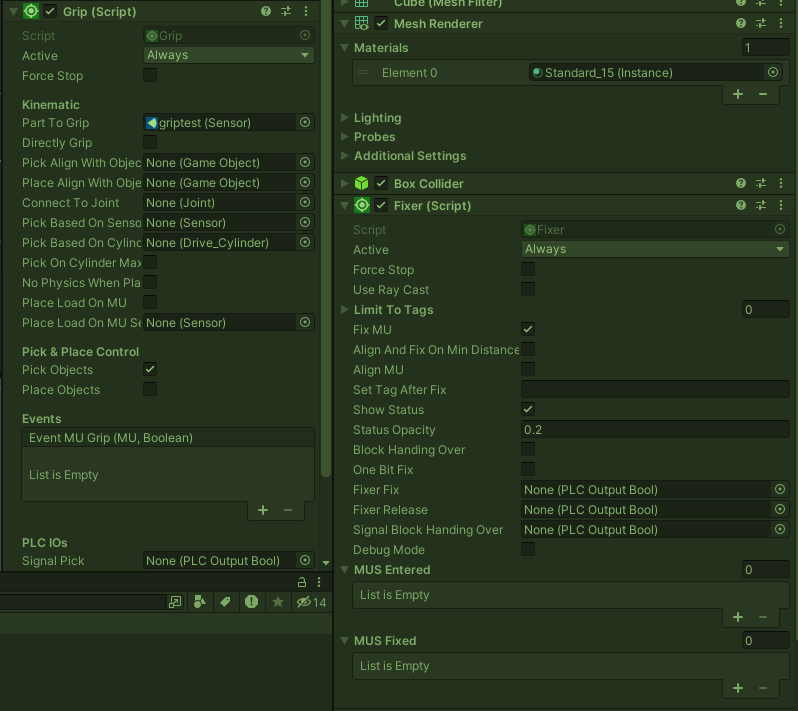Open object picker for Connect To Joint
798x711 pixels.
tap(305, 202)
